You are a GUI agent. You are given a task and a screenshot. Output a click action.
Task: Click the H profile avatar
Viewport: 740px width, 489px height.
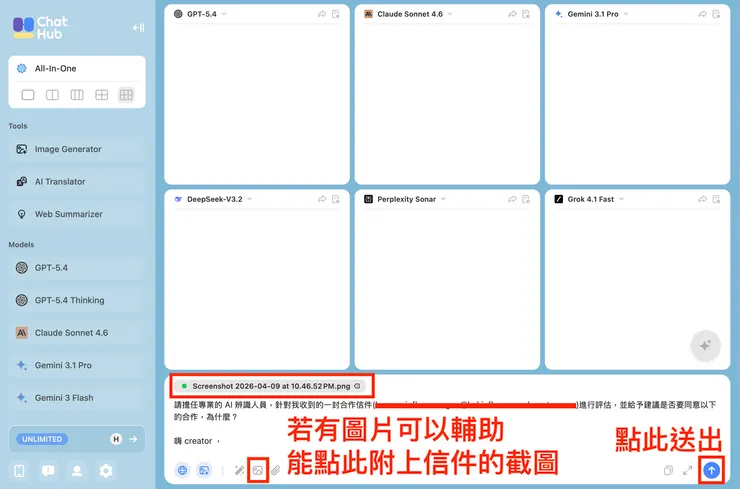(116, 439)
